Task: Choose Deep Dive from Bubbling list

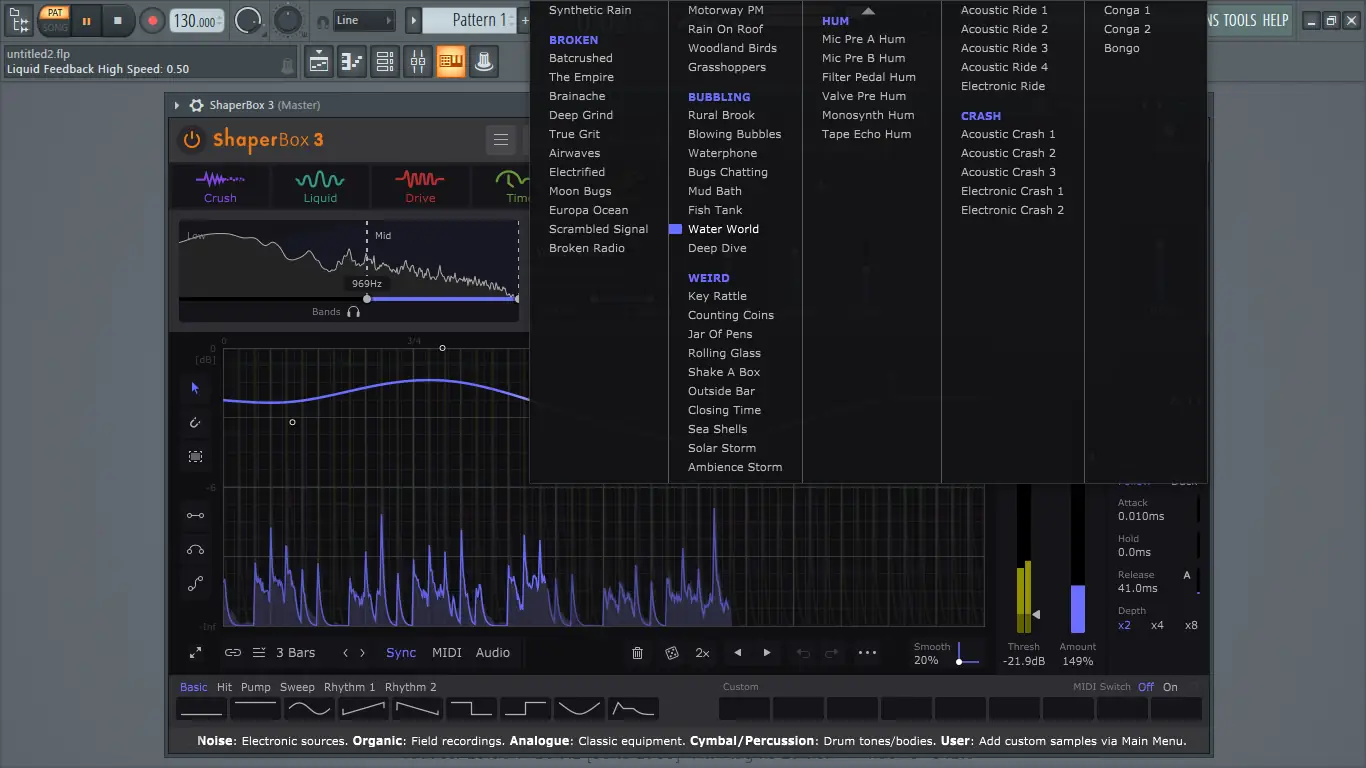Action: (717, 248)
